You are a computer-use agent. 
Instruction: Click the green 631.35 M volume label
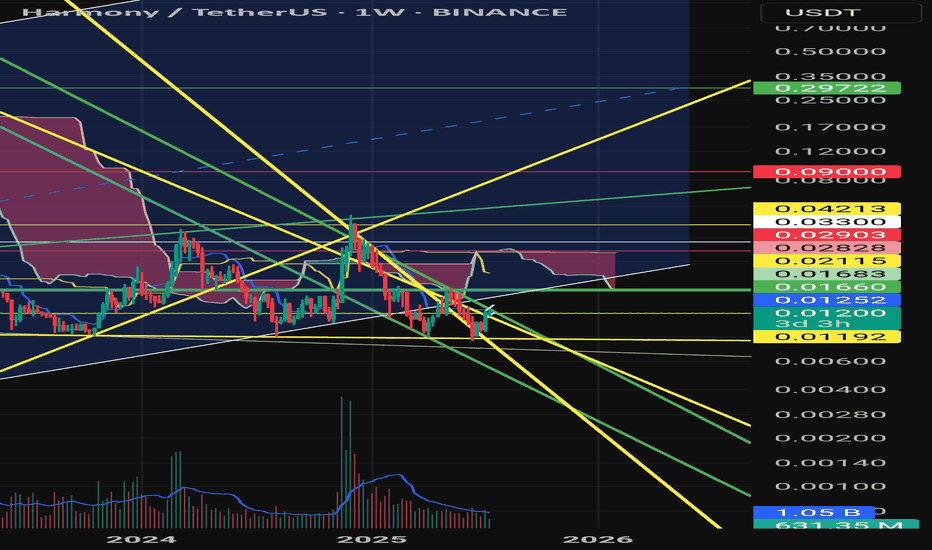point(835,524)
